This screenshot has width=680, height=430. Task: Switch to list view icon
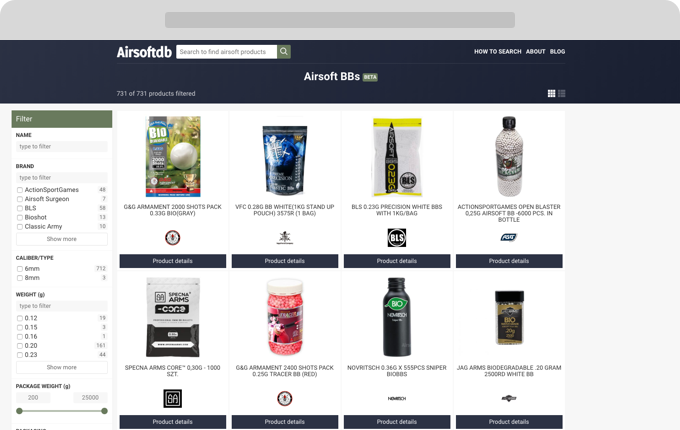pos(562,94)
